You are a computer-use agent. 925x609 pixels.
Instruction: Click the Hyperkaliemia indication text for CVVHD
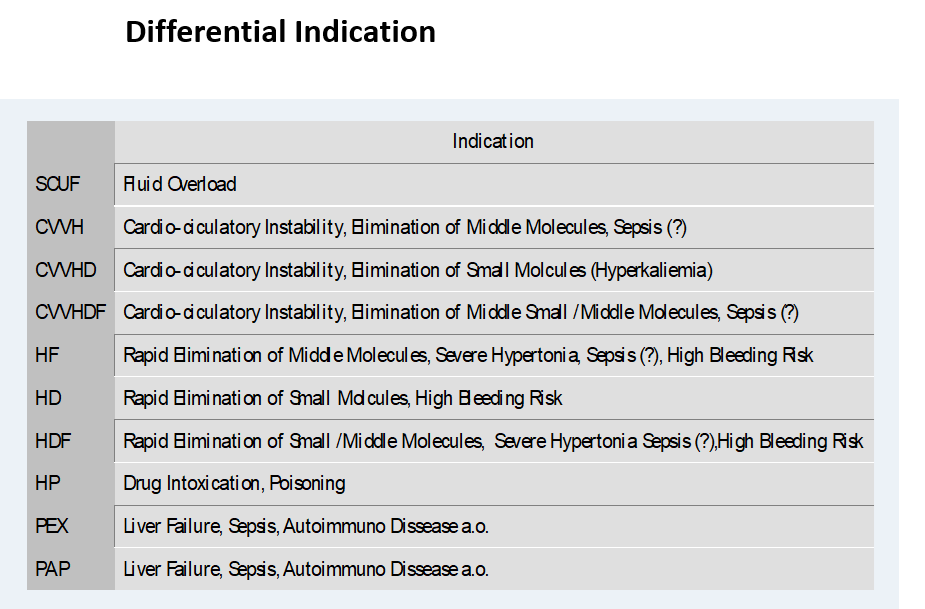click(652, 270)
